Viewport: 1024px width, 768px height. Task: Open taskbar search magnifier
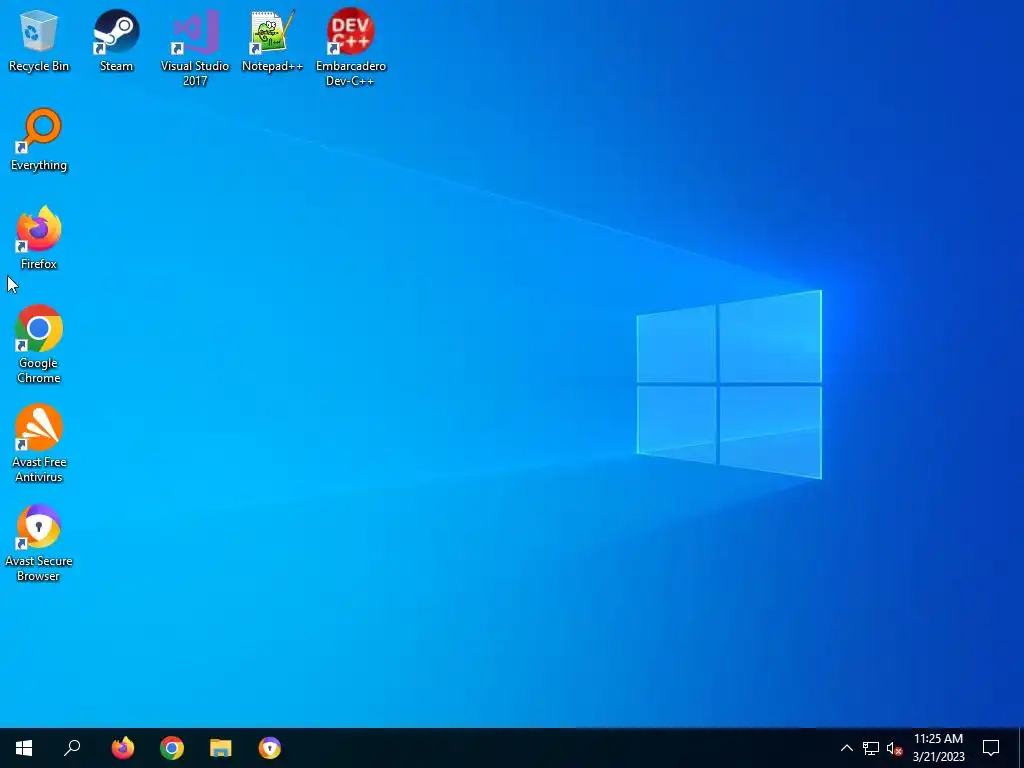pos(72,748)
